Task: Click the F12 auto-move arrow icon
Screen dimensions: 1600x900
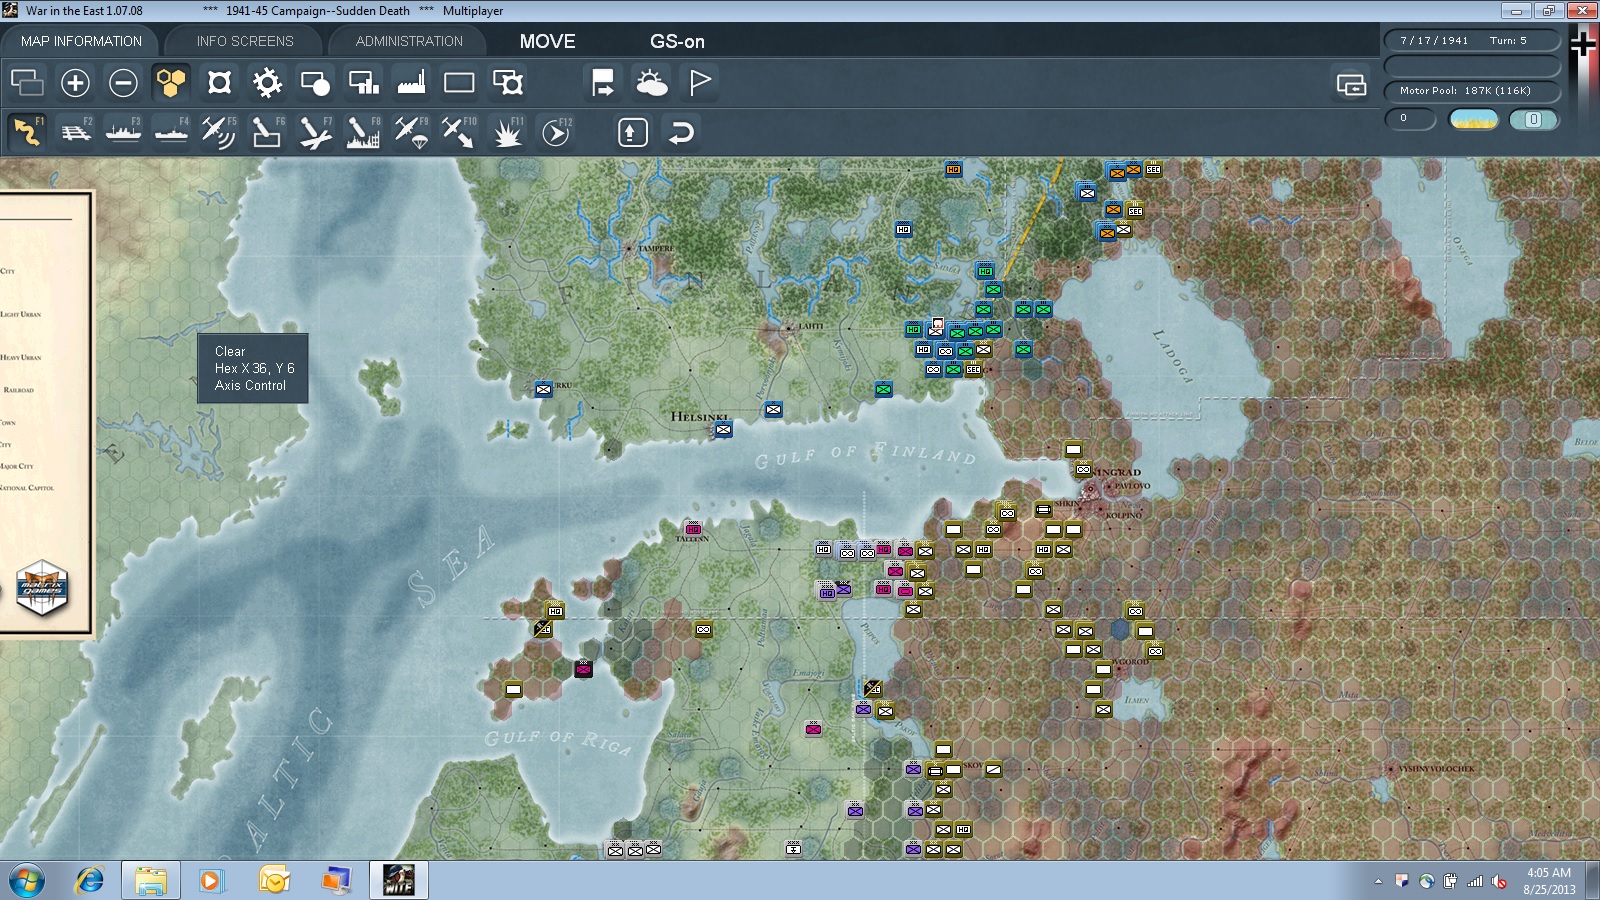Action: coord(556,132)
